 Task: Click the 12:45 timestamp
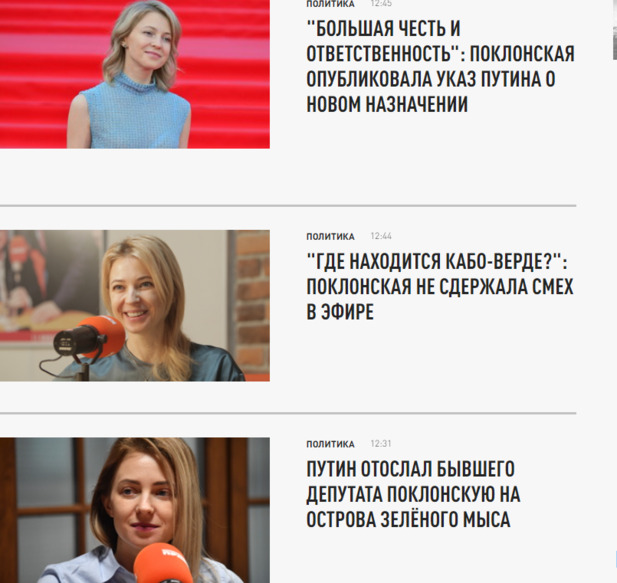381,4
